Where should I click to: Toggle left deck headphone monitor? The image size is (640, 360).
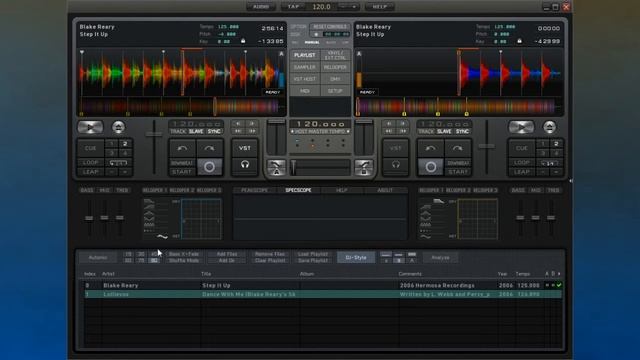[x=245, y=164]
